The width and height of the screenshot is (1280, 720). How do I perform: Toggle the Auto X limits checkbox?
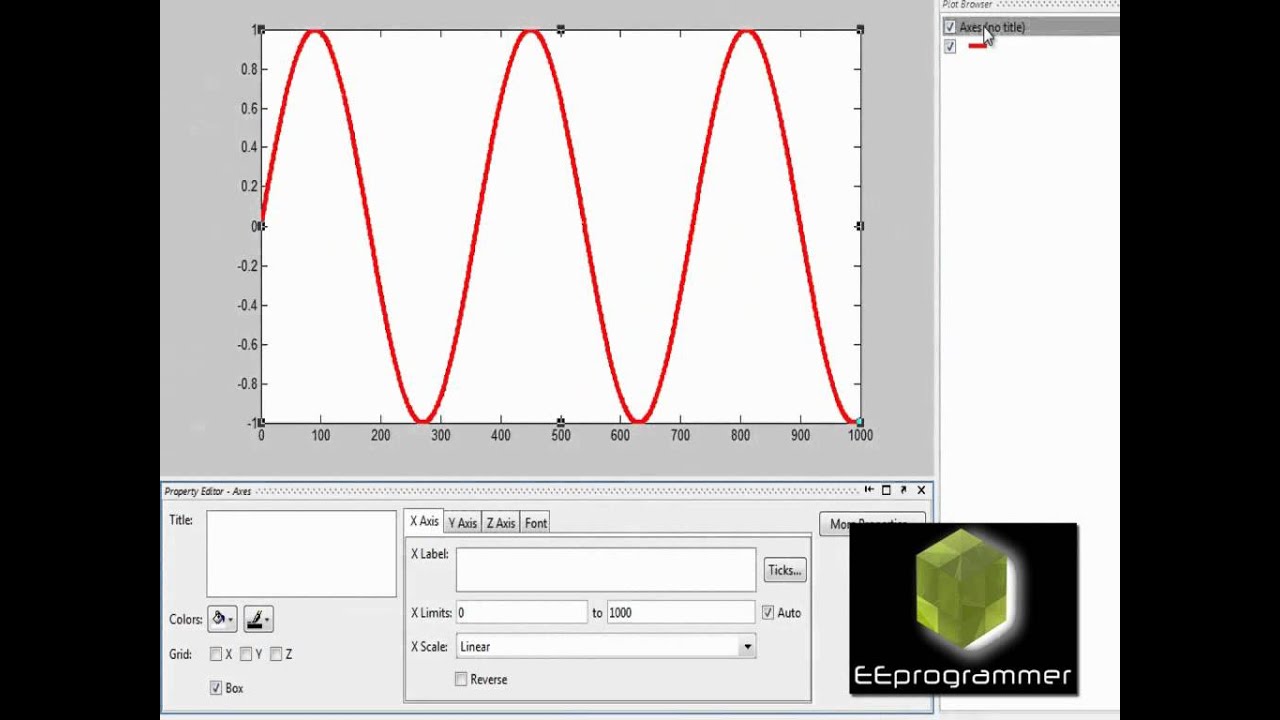click(768, 612)
